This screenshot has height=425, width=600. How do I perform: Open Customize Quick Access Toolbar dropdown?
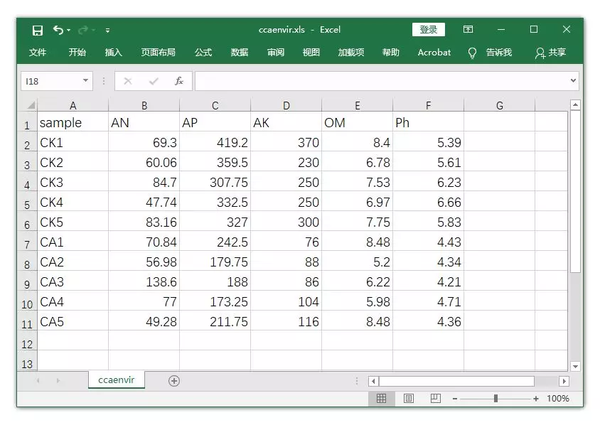108,30
